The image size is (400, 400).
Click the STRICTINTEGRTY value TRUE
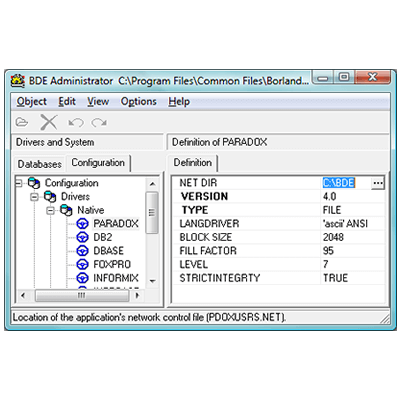click(x=335, y=278)
